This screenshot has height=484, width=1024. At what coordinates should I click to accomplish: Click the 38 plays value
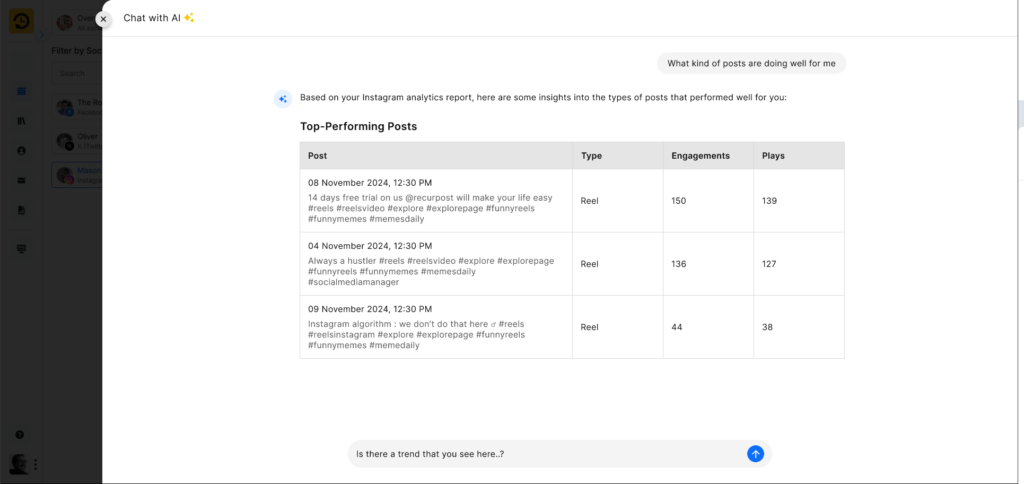point(767,327)
